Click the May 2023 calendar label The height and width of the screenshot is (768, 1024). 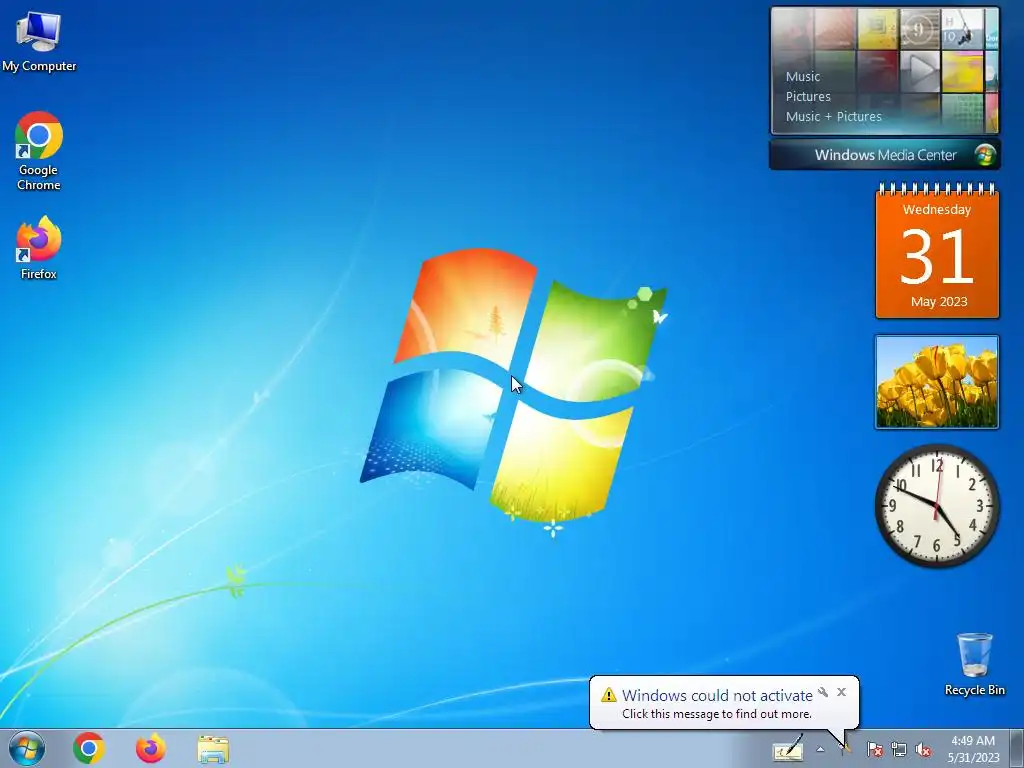click(939, 302)
